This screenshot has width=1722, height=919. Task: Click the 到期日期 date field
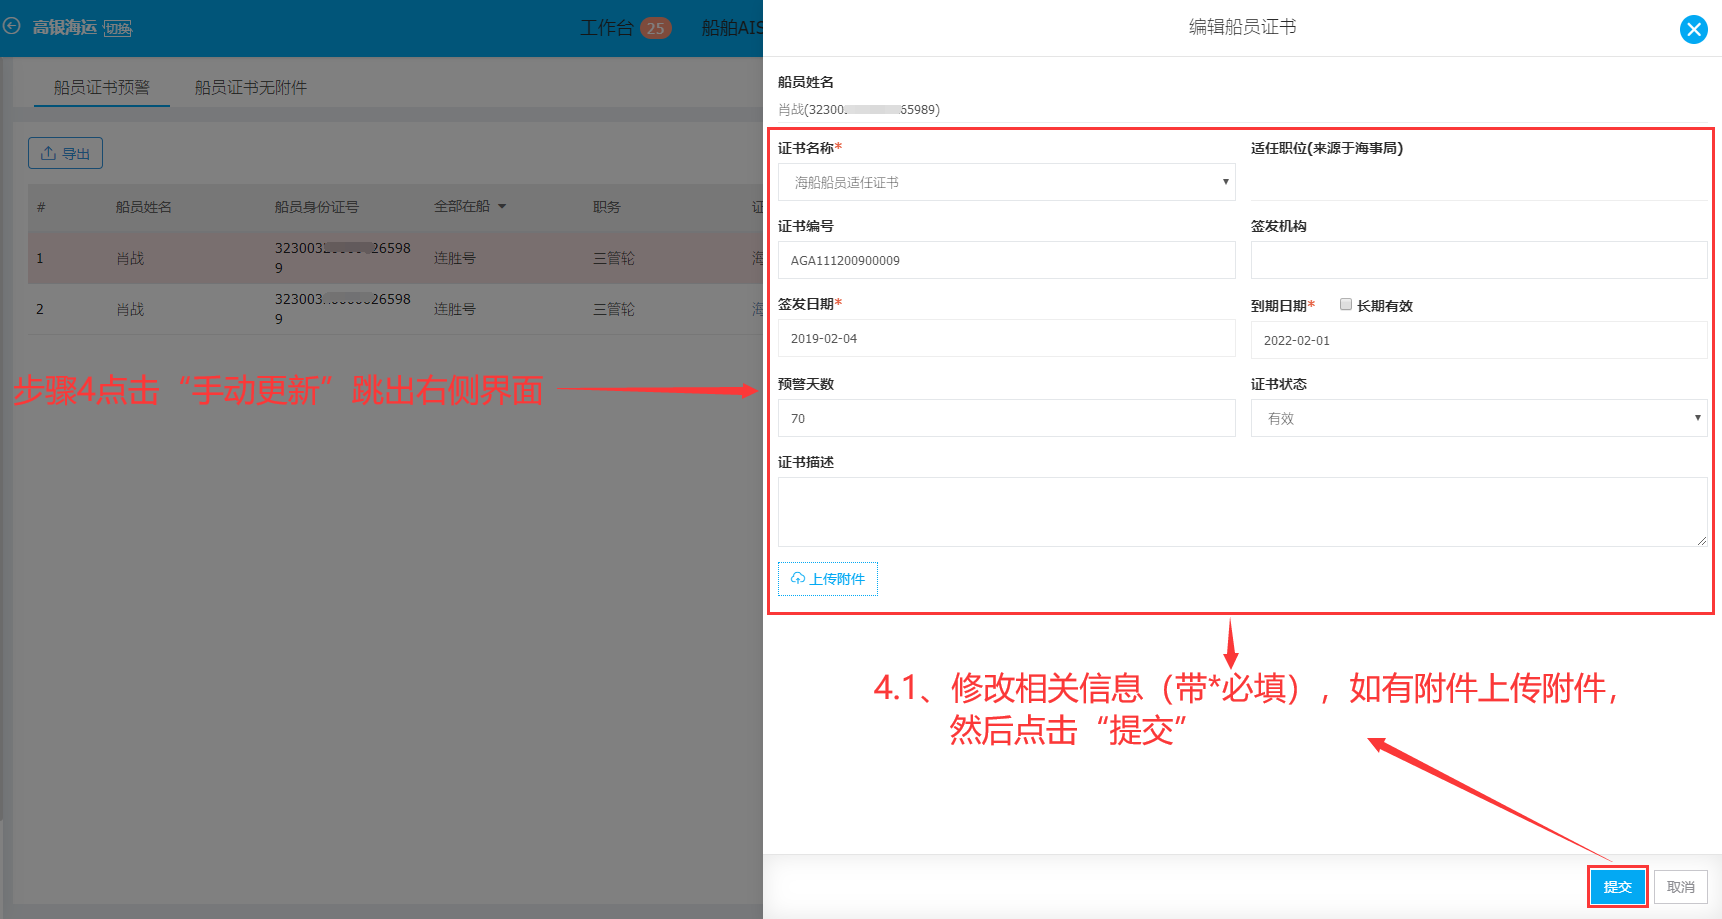(1478, 340)
